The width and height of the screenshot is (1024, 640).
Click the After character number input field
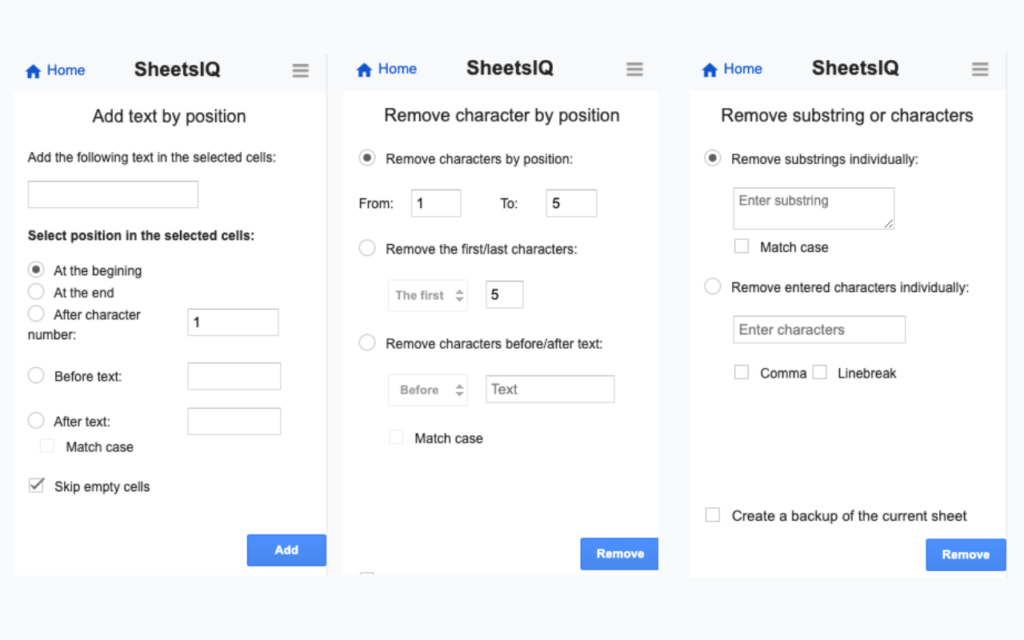tap(233, 322)
